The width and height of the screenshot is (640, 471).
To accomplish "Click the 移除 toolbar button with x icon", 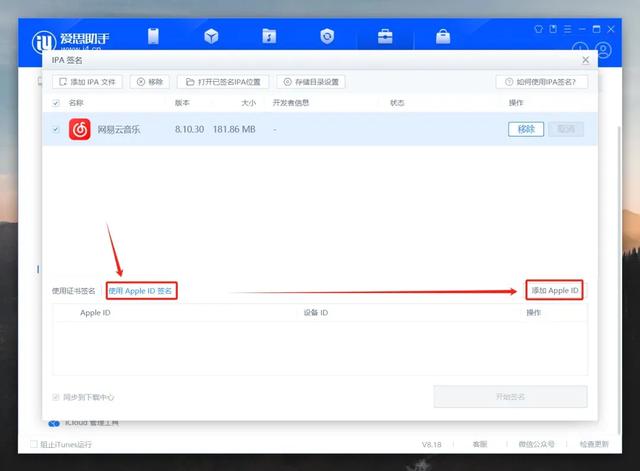I will (x=150, y=82).
